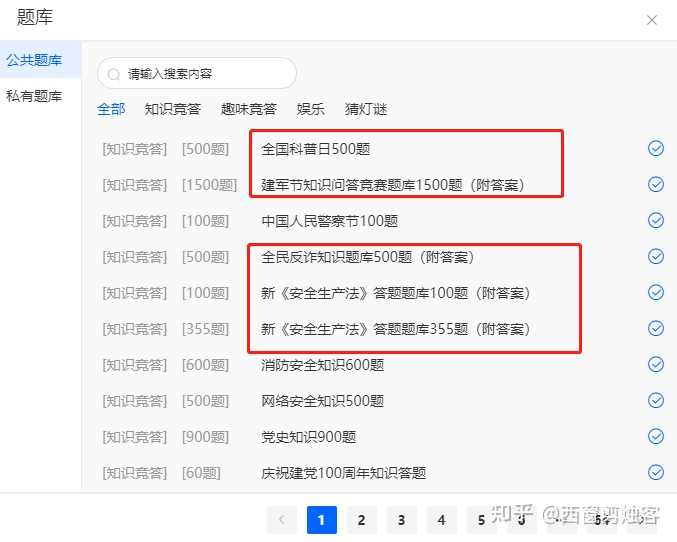Open 庆祝建党100周年知识答题 entry
677x542 pixels.
(344, 473)
